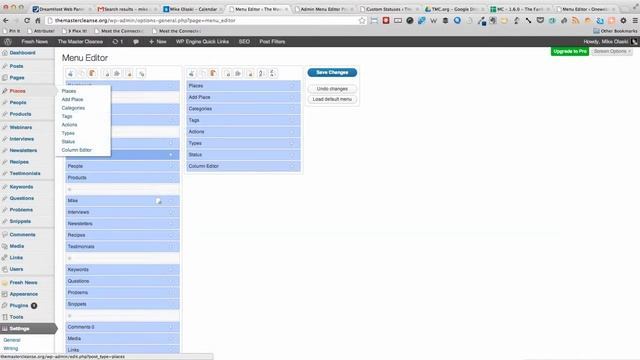This screenshot has height=360, width=640.
Task: Expand People row in menu editor list
Action: [x=171, y=167]
